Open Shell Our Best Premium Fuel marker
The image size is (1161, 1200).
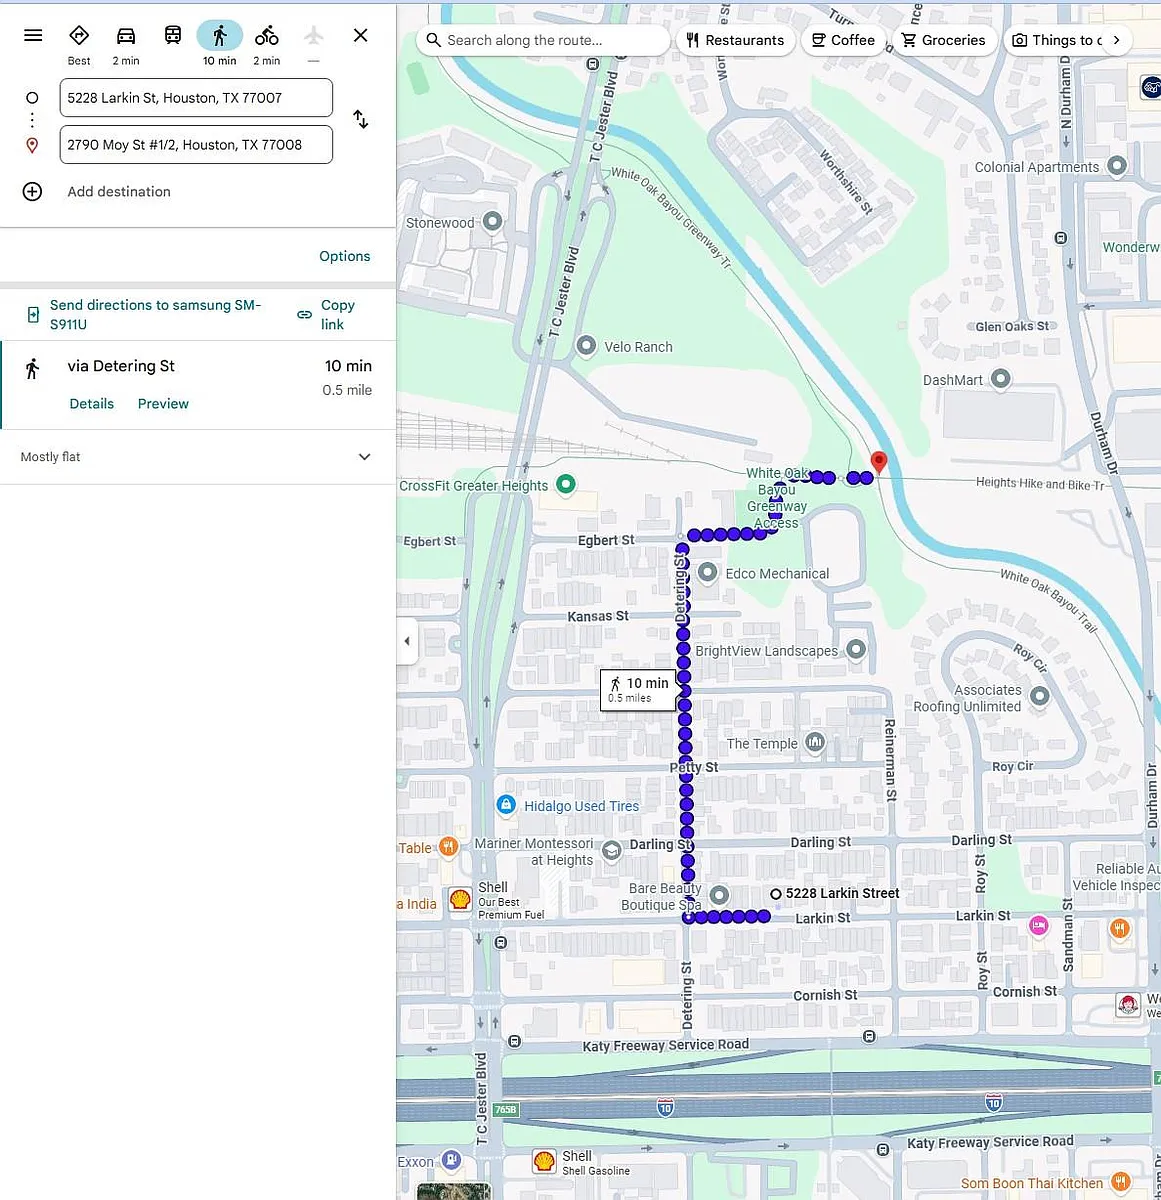[x=460, y=899]
